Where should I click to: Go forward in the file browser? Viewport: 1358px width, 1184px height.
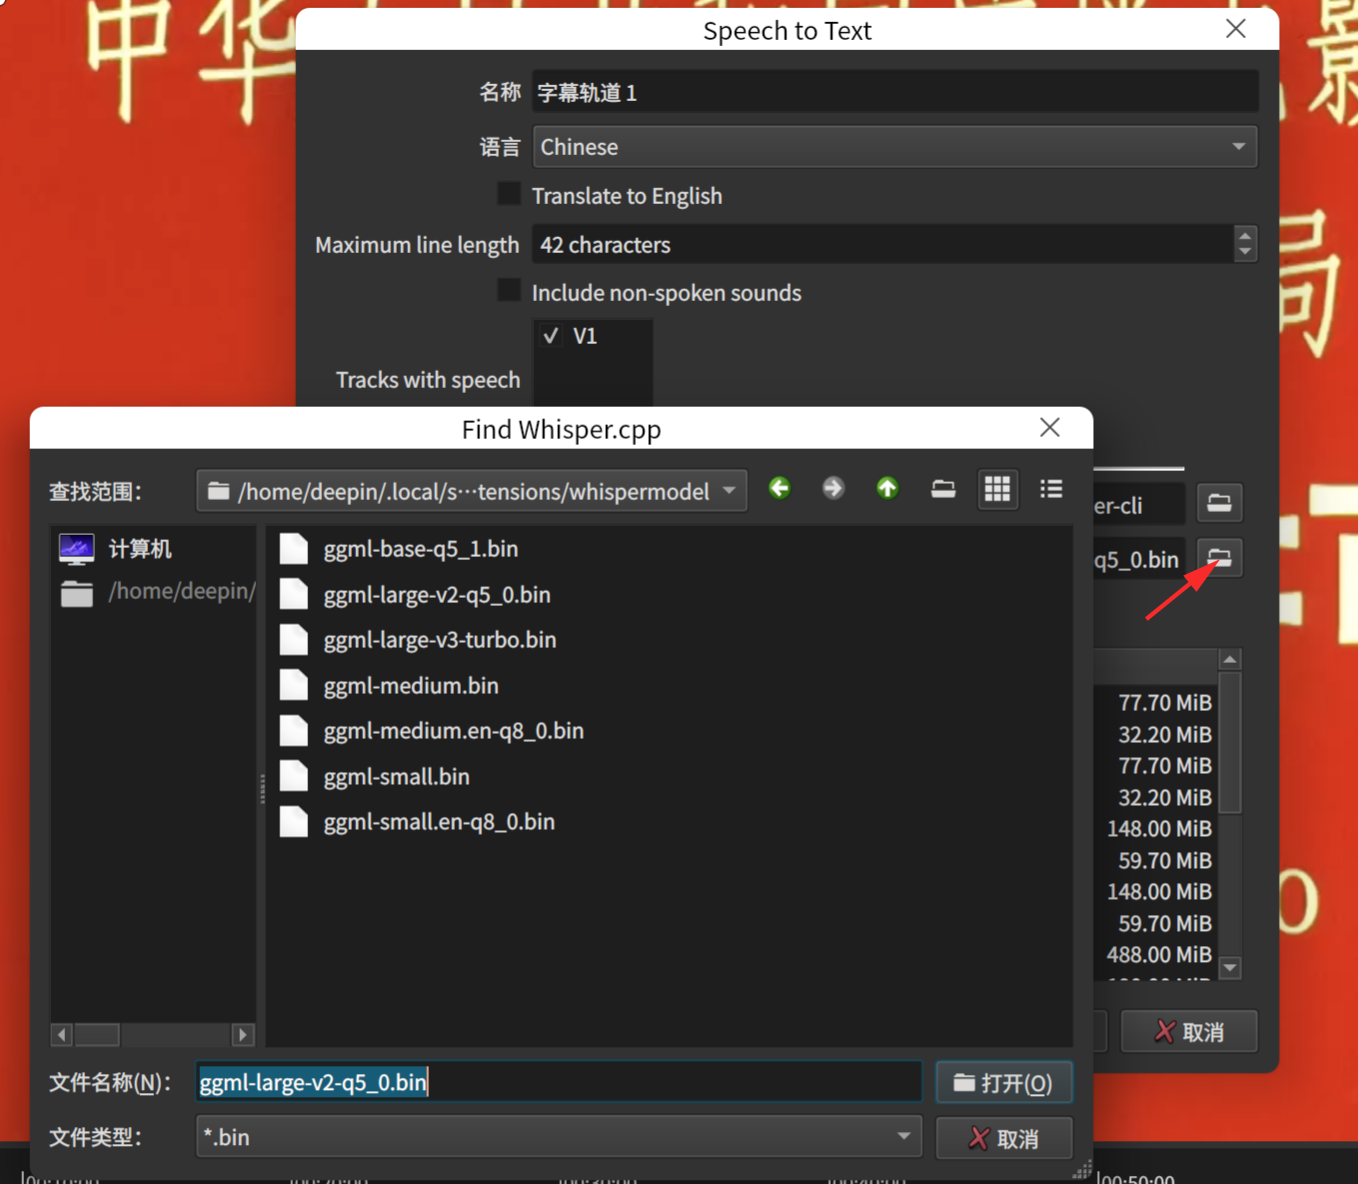click(833, 488)
